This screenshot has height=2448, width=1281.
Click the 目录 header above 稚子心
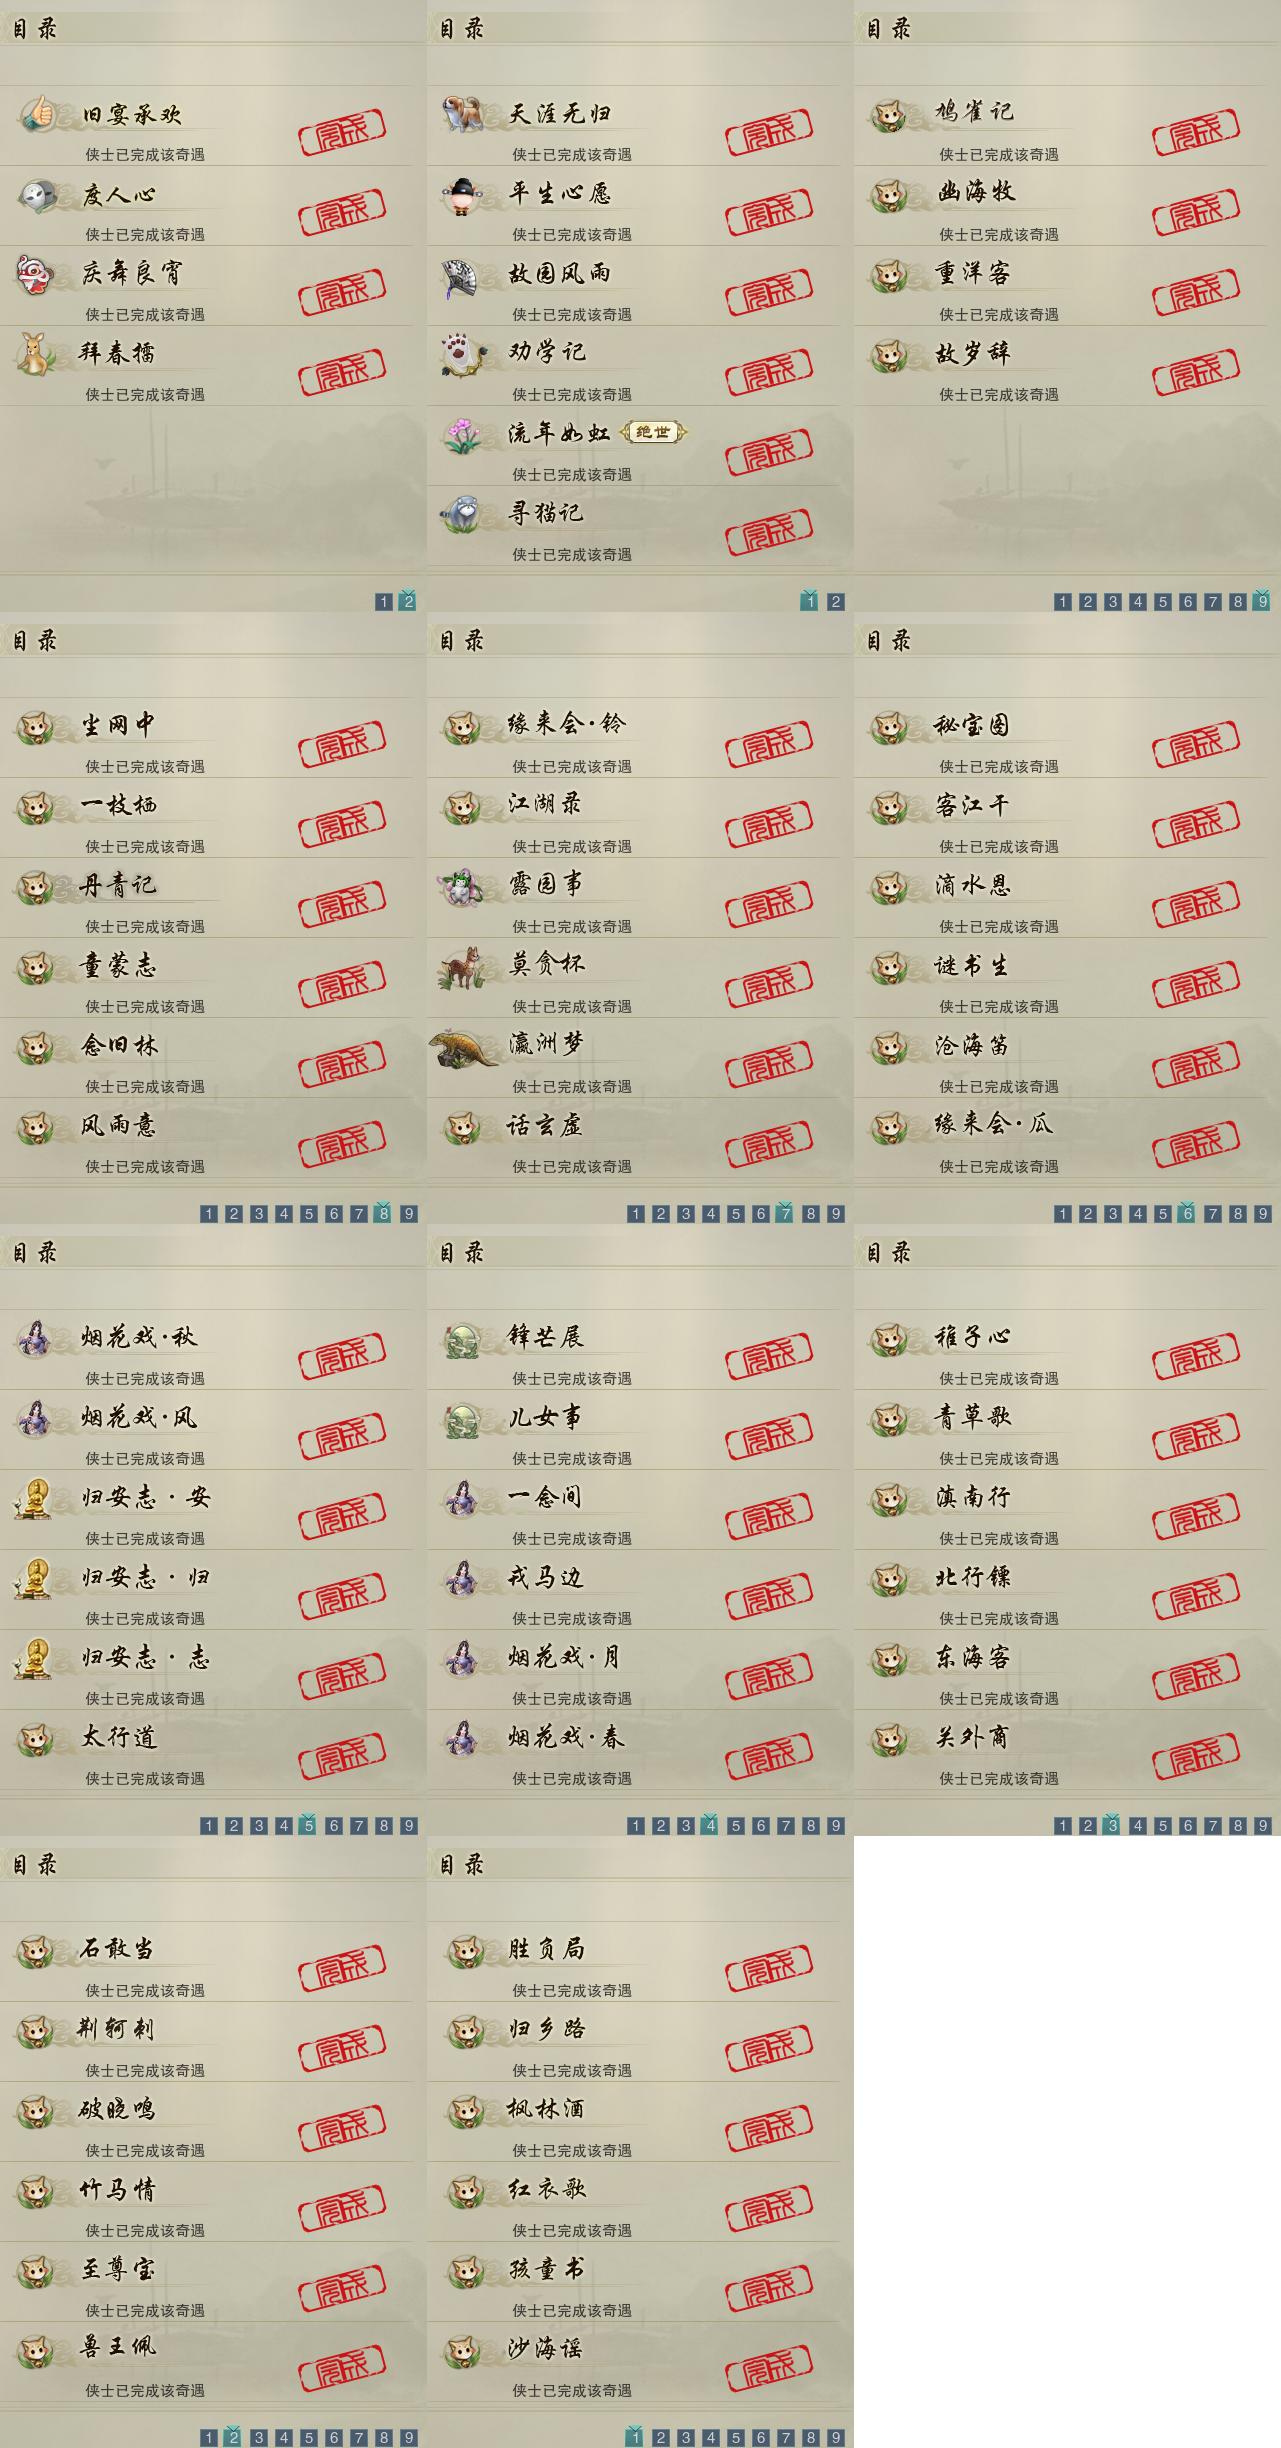coord(888,1252)
